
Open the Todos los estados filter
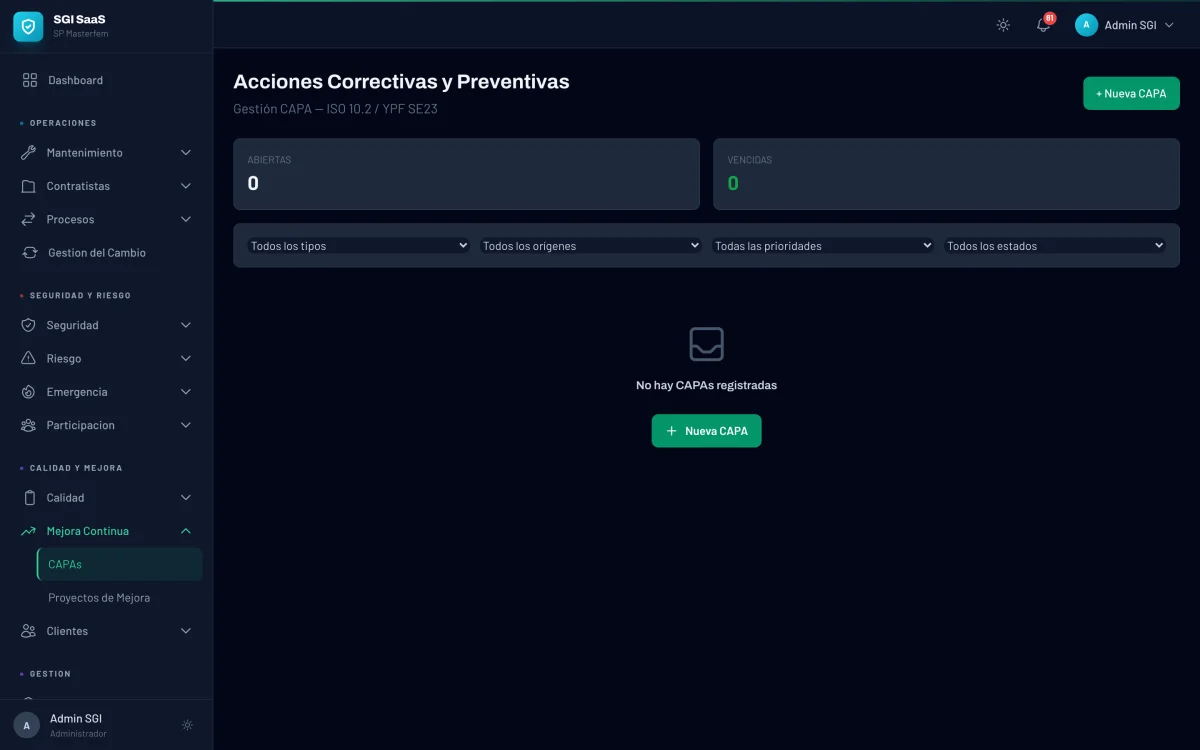coord(1054,245)
